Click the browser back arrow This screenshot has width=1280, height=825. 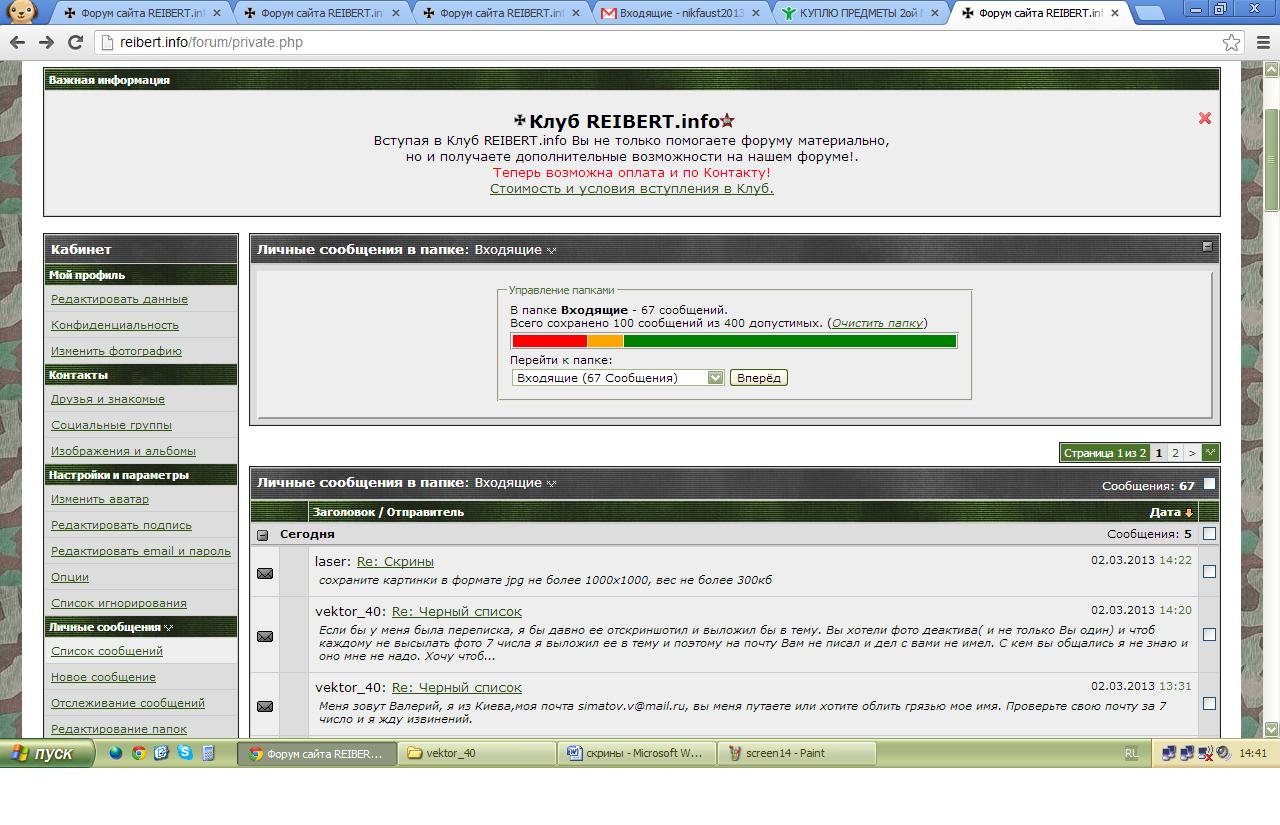coord(17,42)
